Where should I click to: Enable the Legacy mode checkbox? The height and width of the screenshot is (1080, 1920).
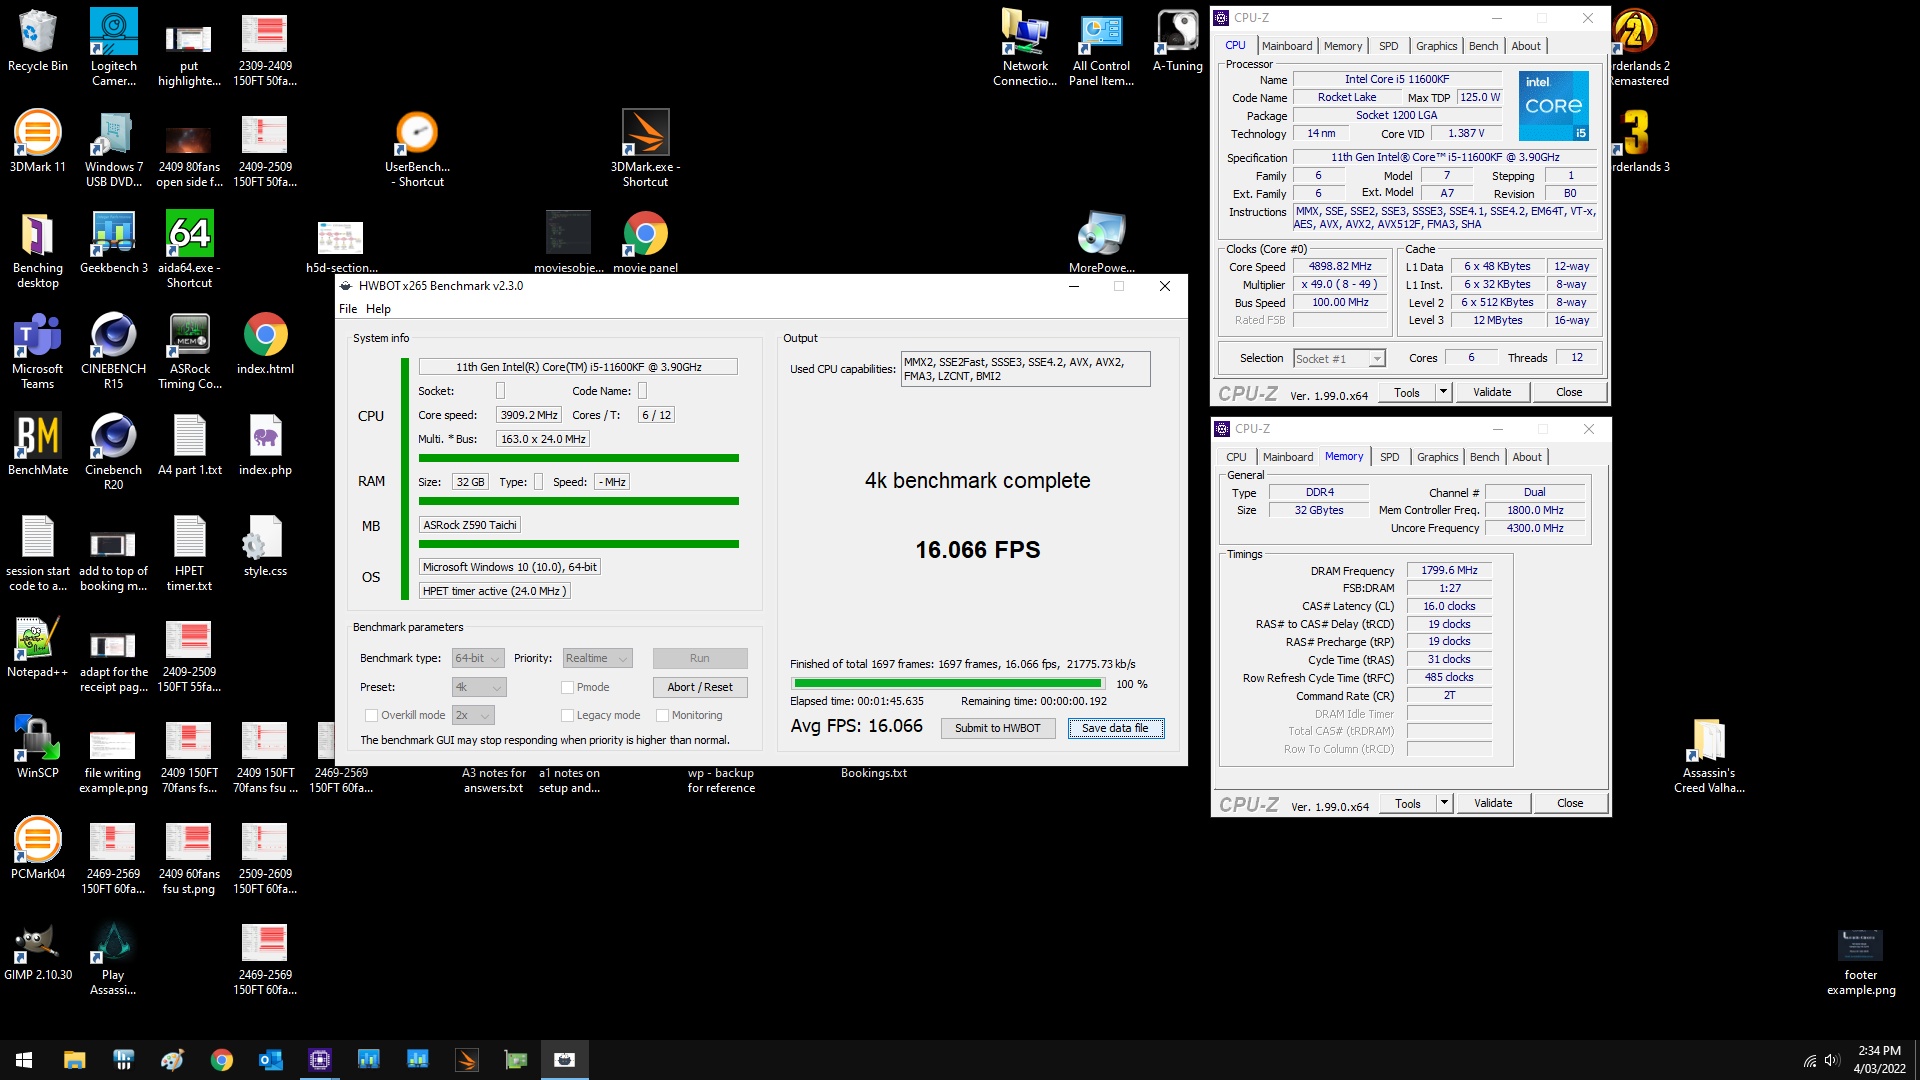click(567, 715)
